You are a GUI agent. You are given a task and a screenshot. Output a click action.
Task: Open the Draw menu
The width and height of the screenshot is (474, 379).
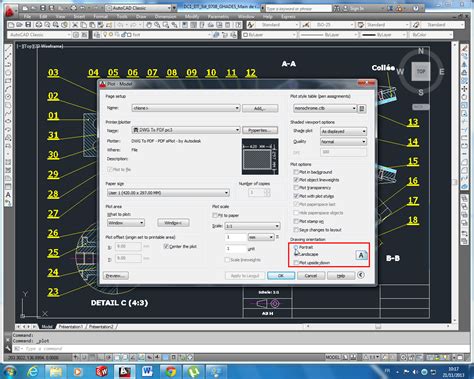click(141, 16)
